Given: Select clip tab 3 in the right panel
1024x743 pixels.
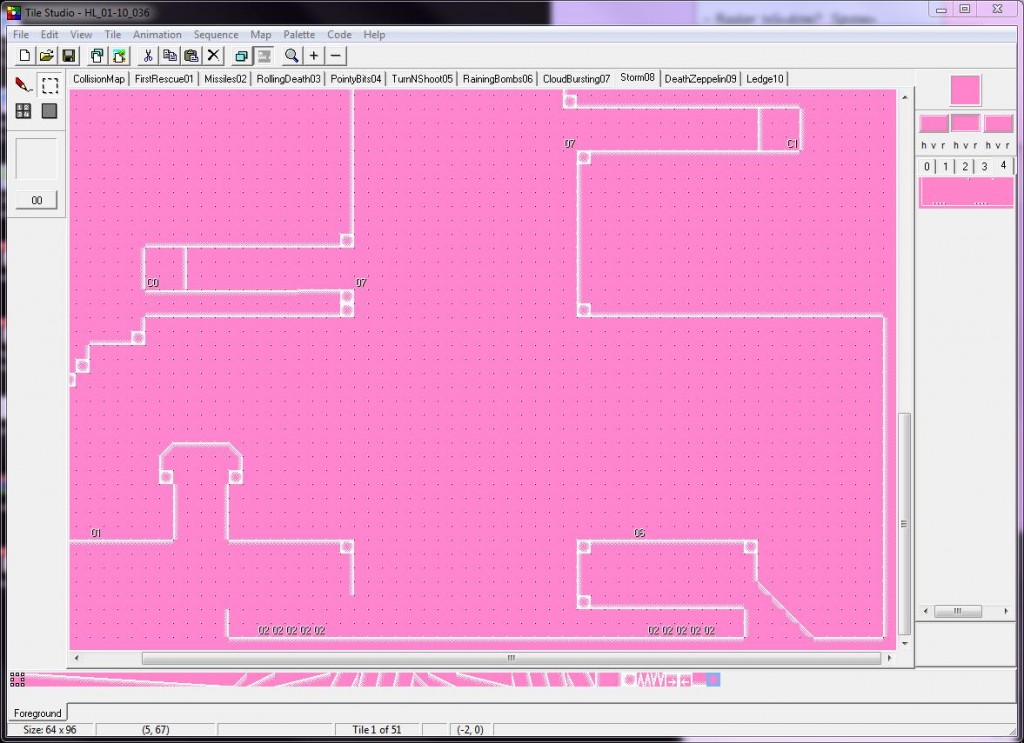Looking at the screenshot, I should 984,166.
